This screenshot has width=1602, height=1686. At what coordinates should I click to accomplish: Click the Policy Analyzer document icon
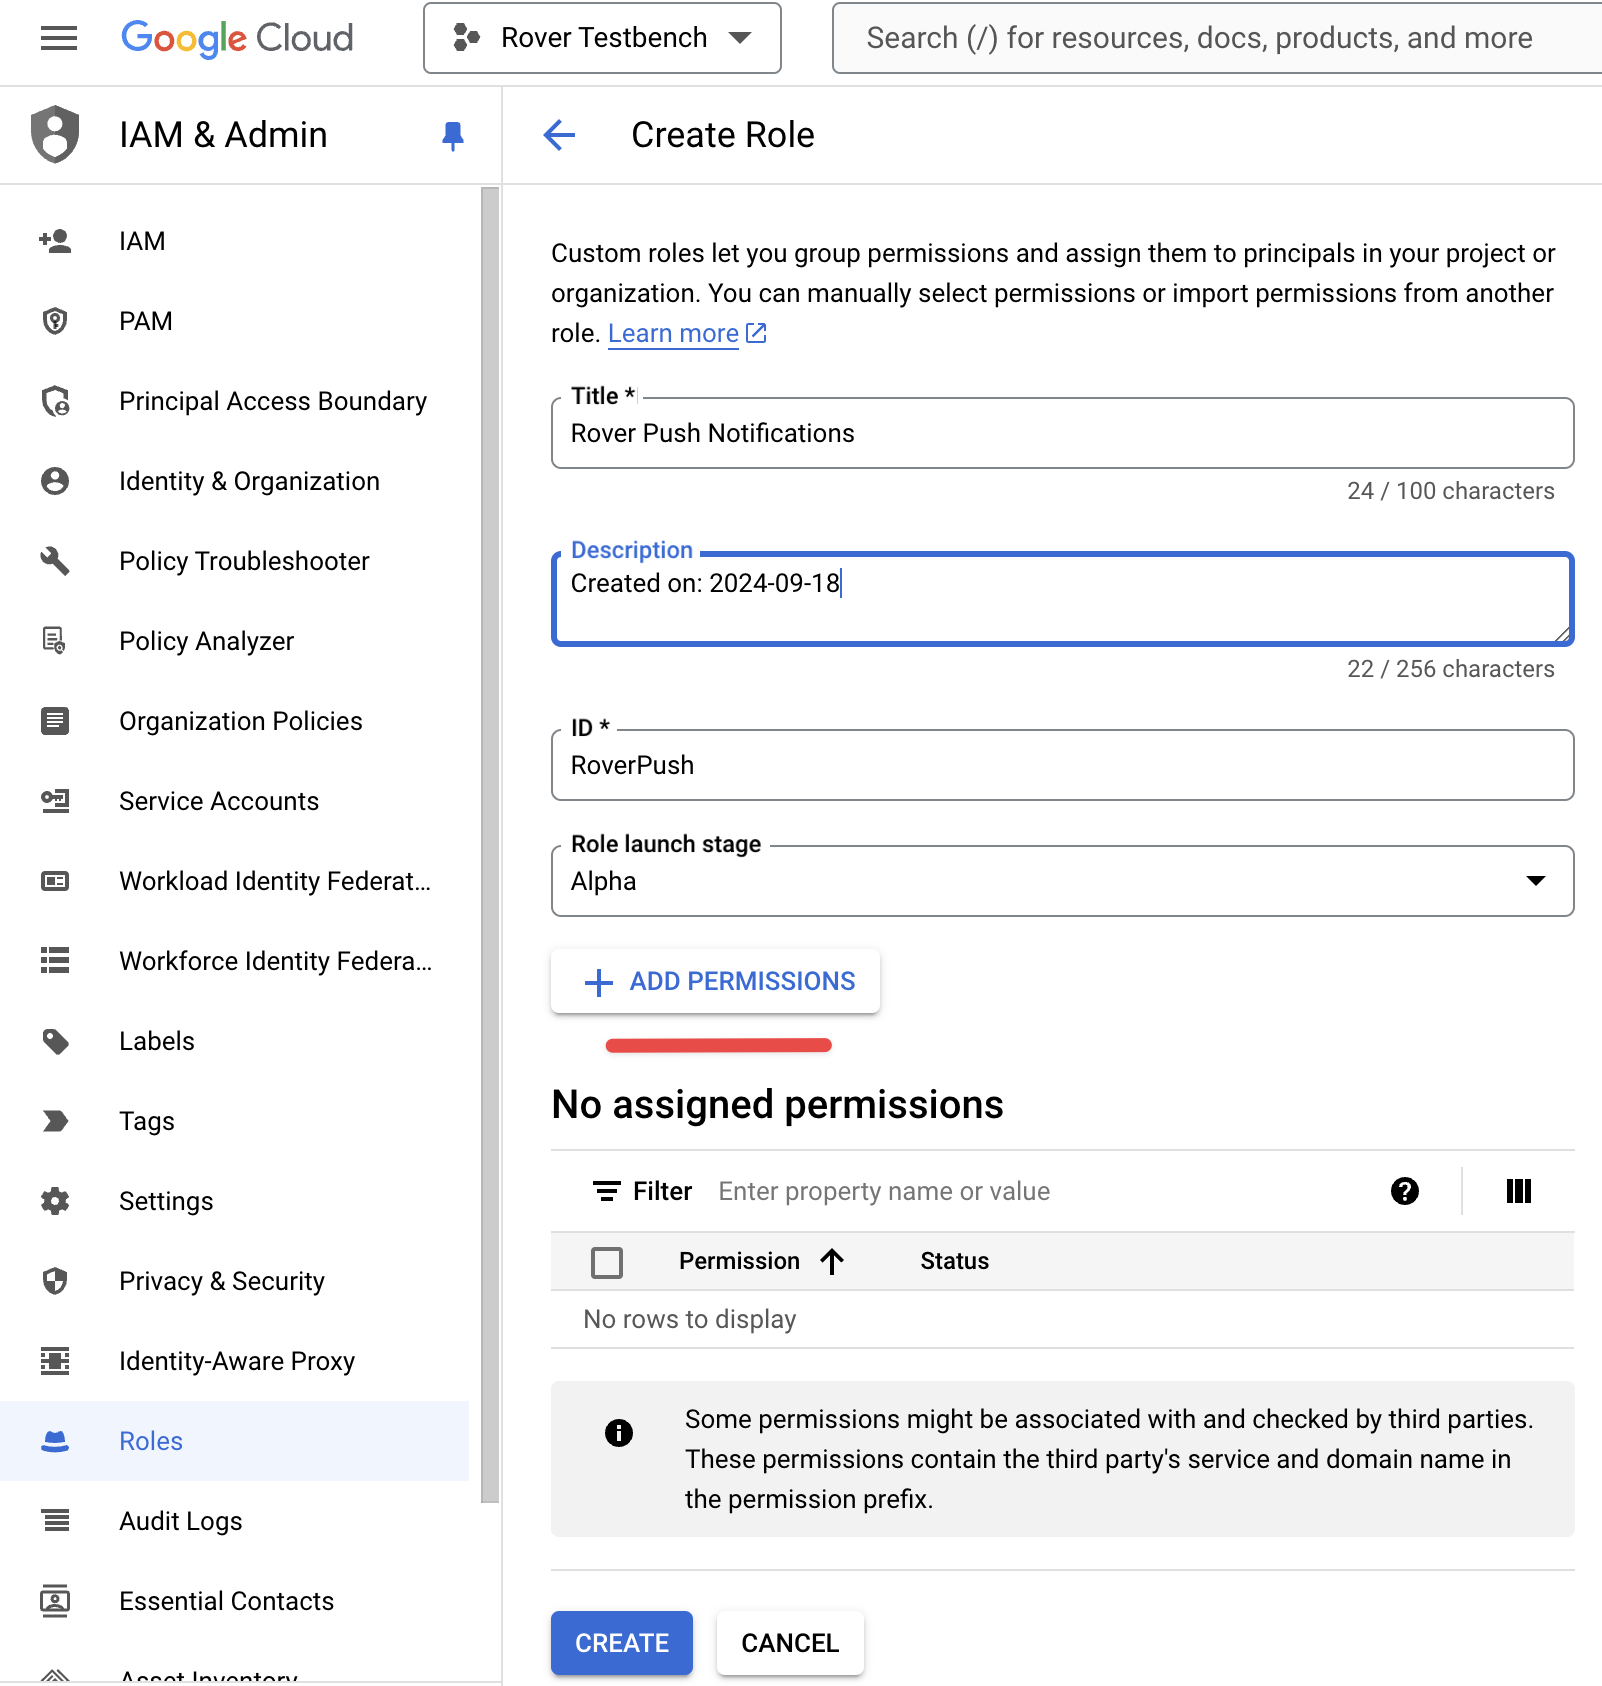pos(55,641)
